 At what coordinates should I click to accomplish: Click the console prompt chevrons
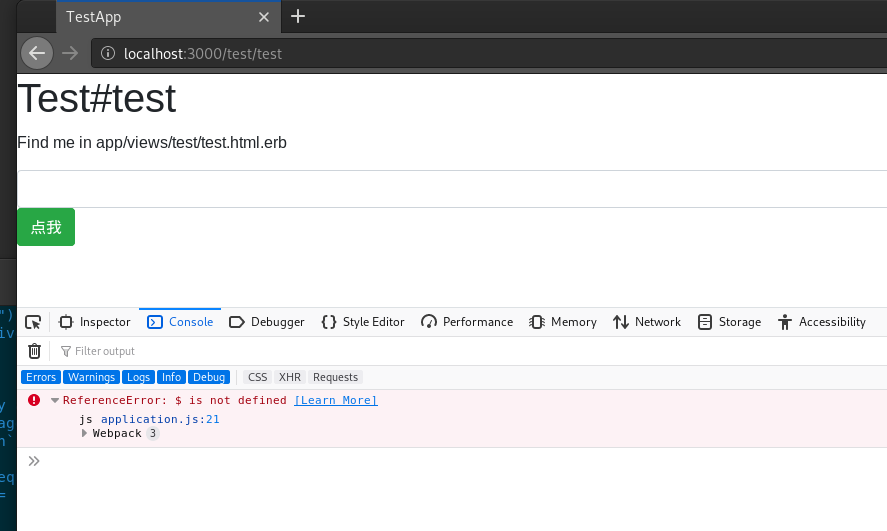tap(34, 461)
